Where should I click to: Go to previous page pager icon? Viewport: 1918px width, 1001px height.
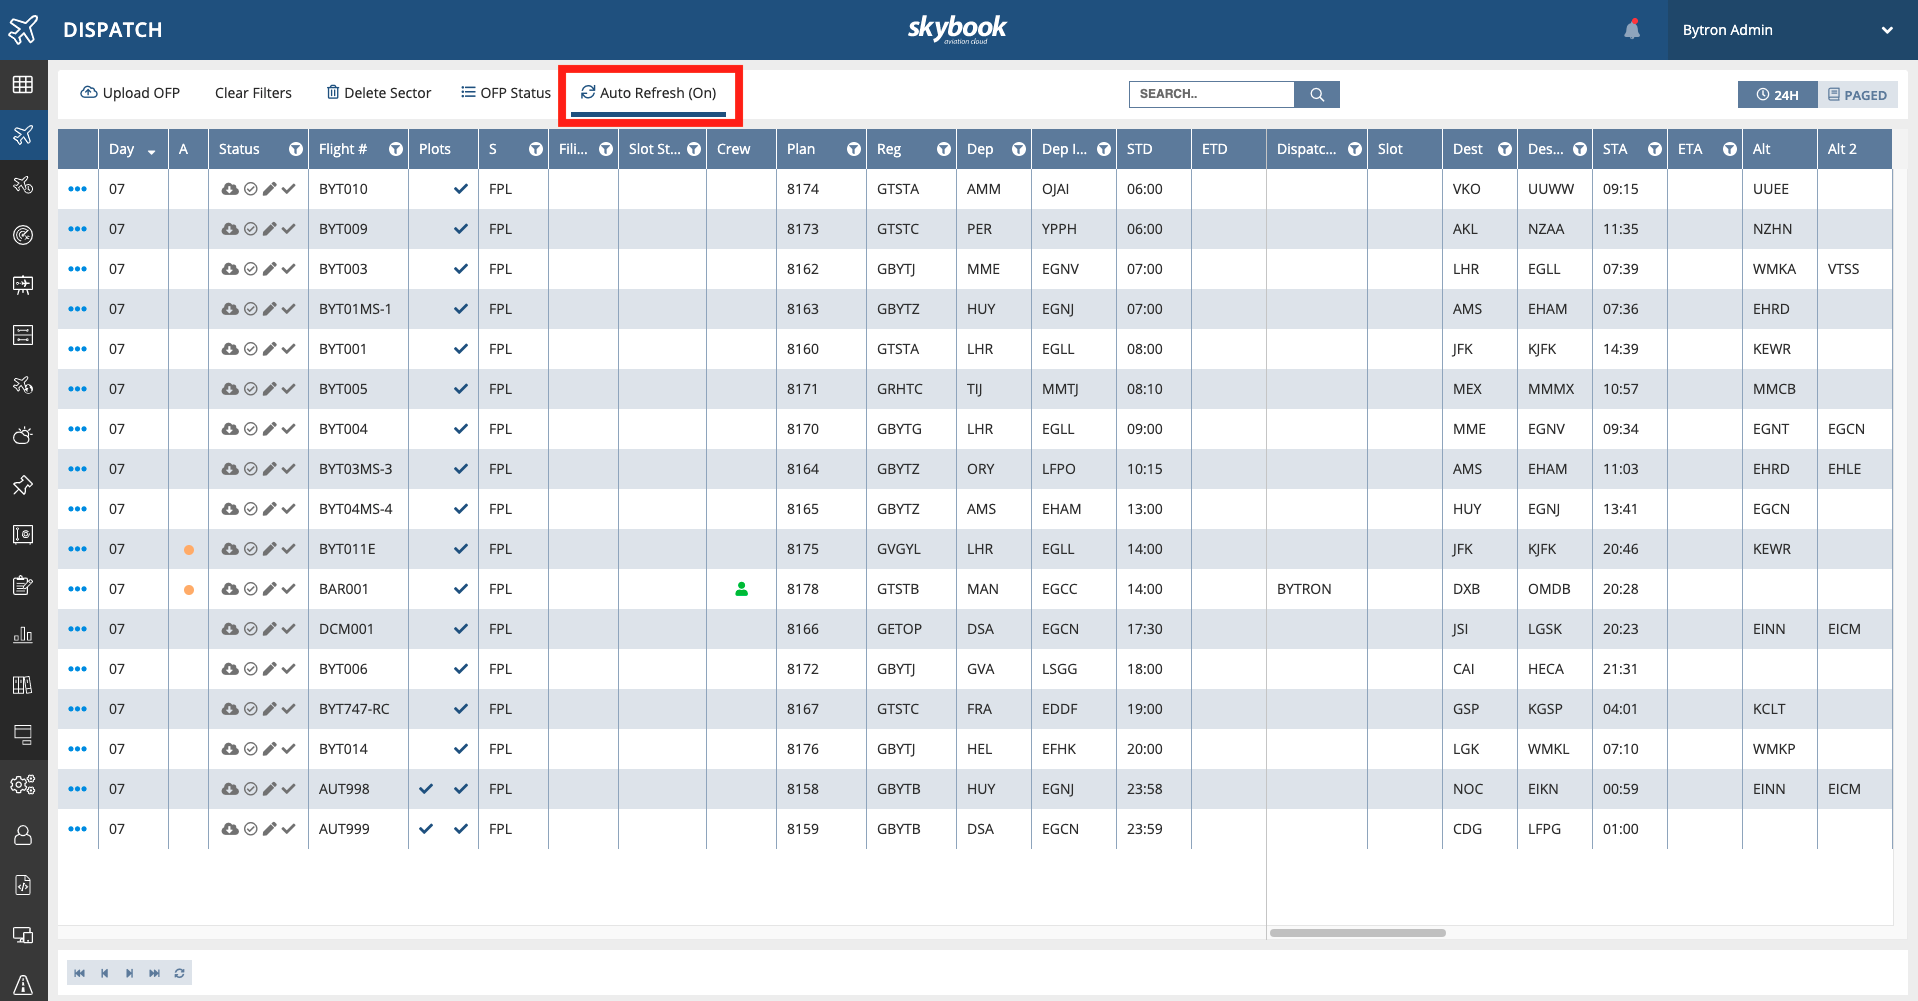104,973
